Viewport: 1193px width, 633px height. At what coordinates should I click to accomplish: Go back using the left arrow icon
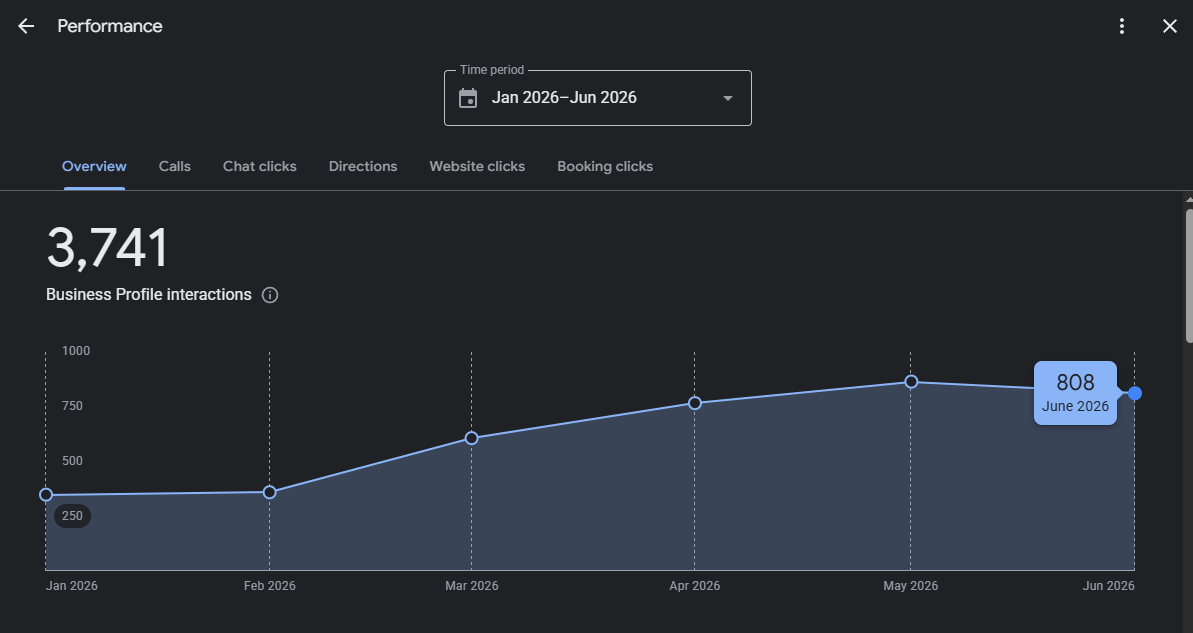point(26,26)
